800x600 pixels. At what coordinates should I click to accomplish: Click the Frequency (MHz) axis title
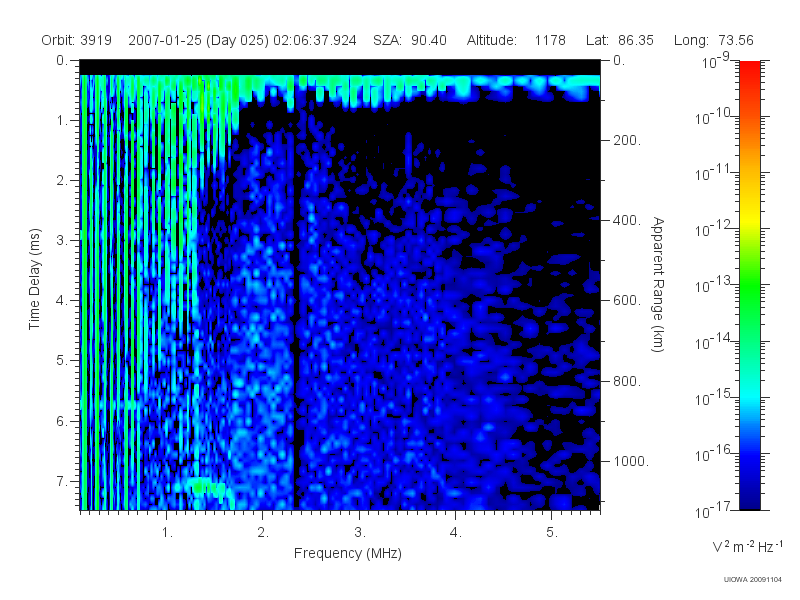(x=348, y=554)
